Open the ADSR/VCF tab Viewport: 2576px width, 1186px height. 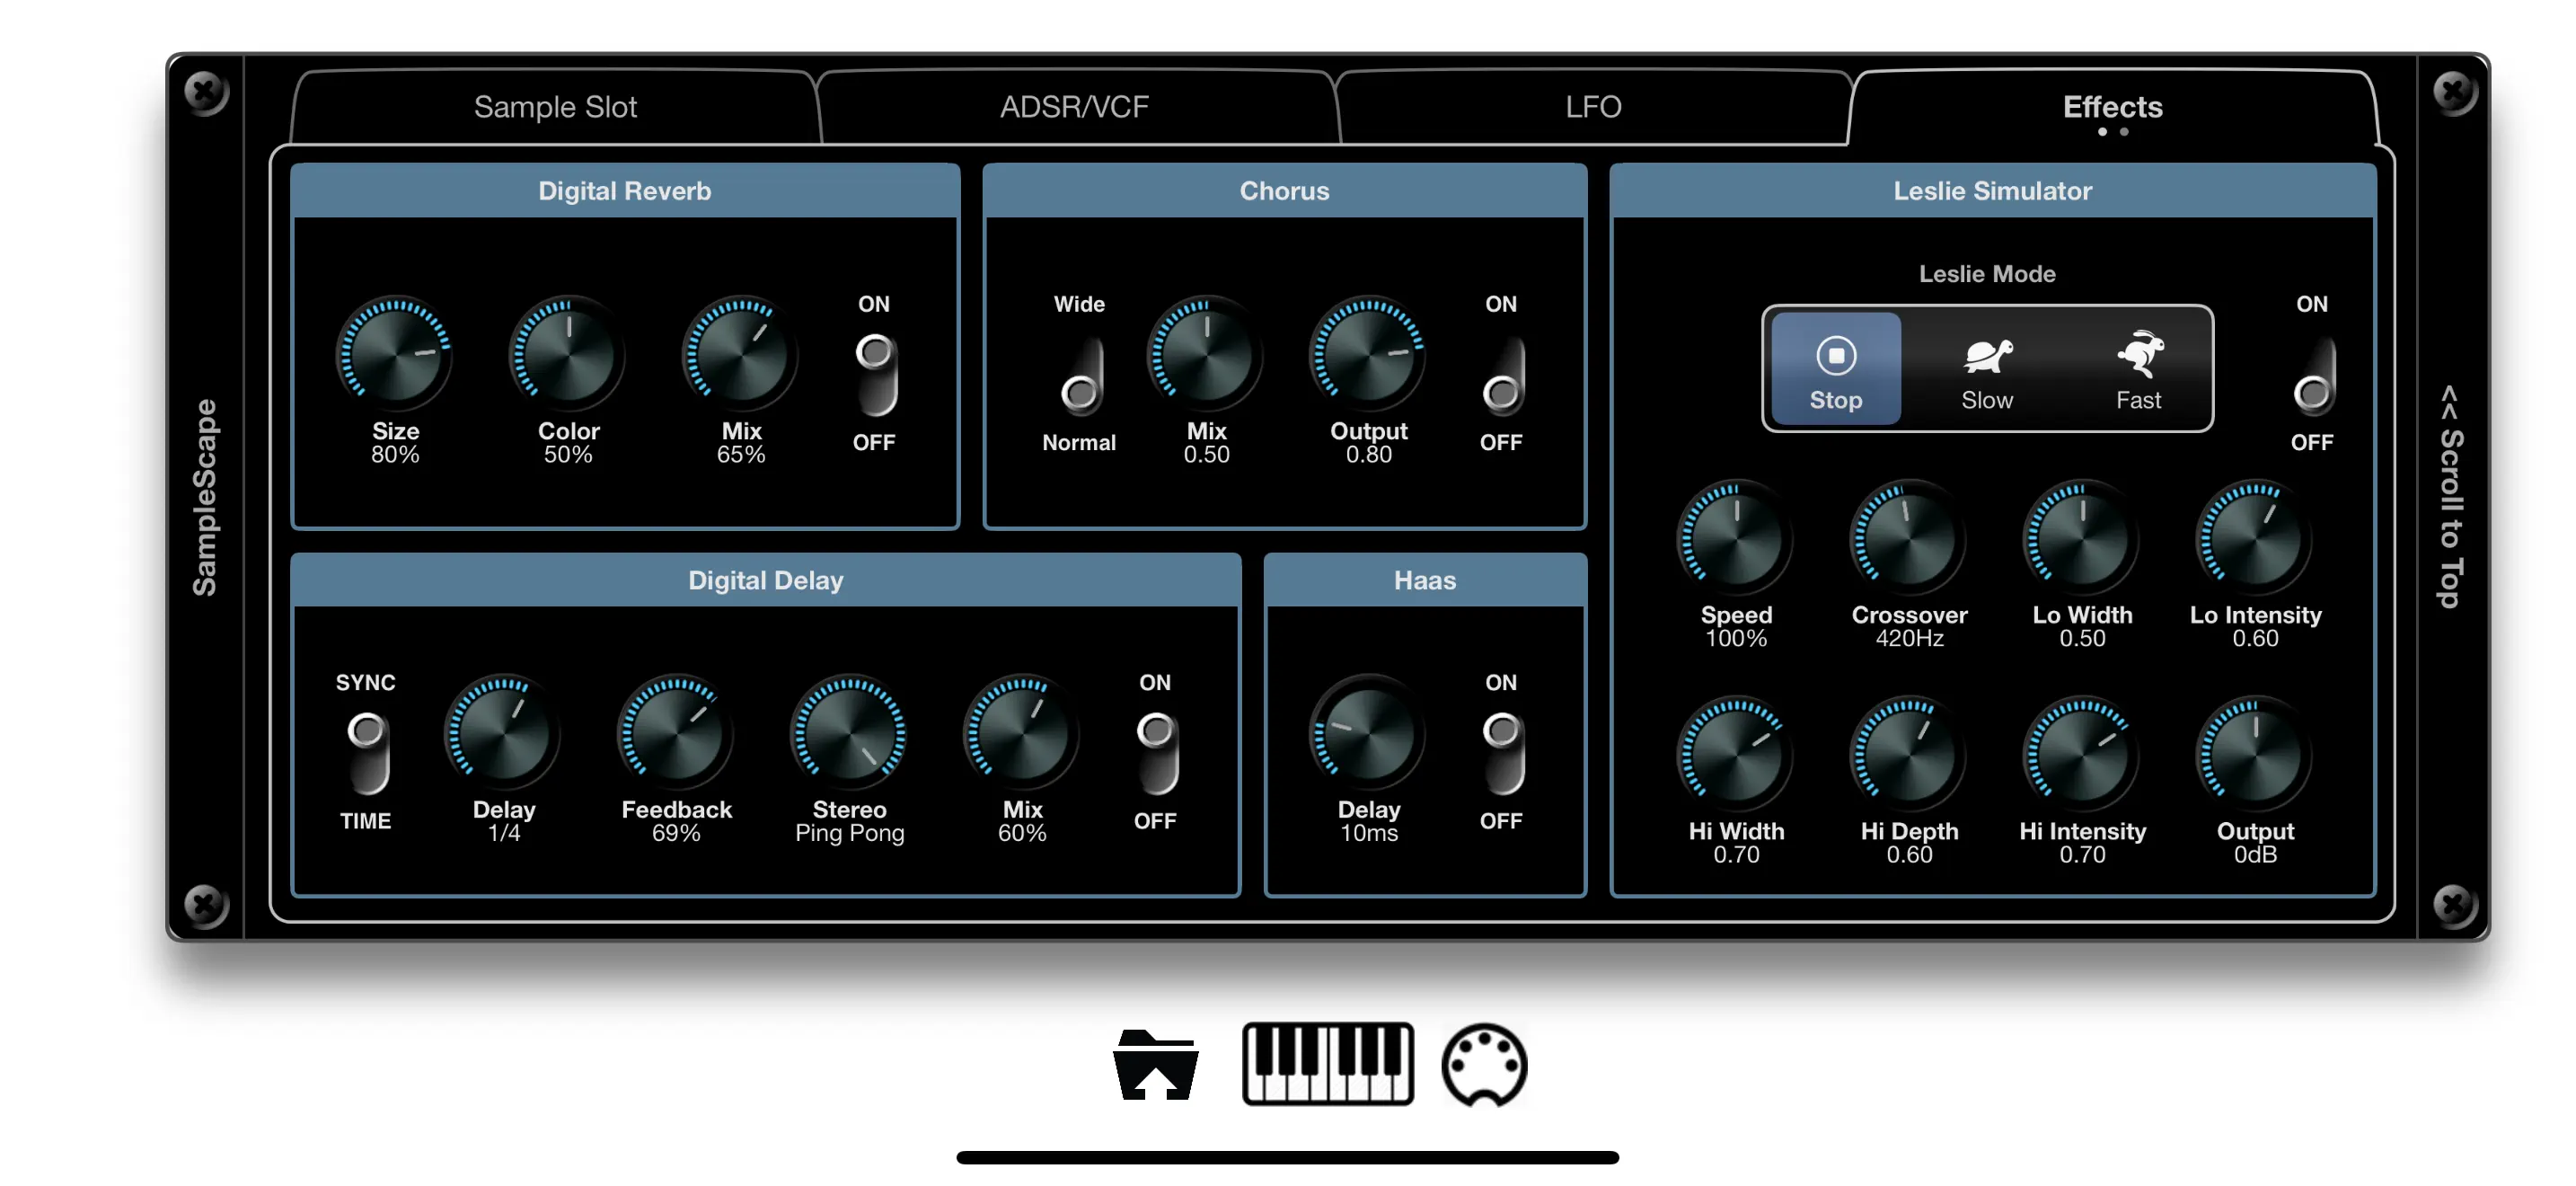(x=1075, y=106)
